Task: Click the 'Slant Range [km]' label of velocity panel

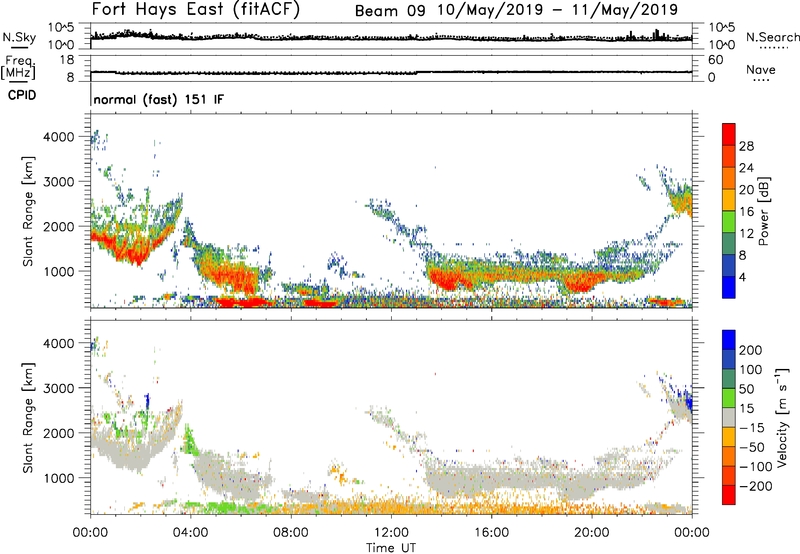Action: [x=28, y=417]
